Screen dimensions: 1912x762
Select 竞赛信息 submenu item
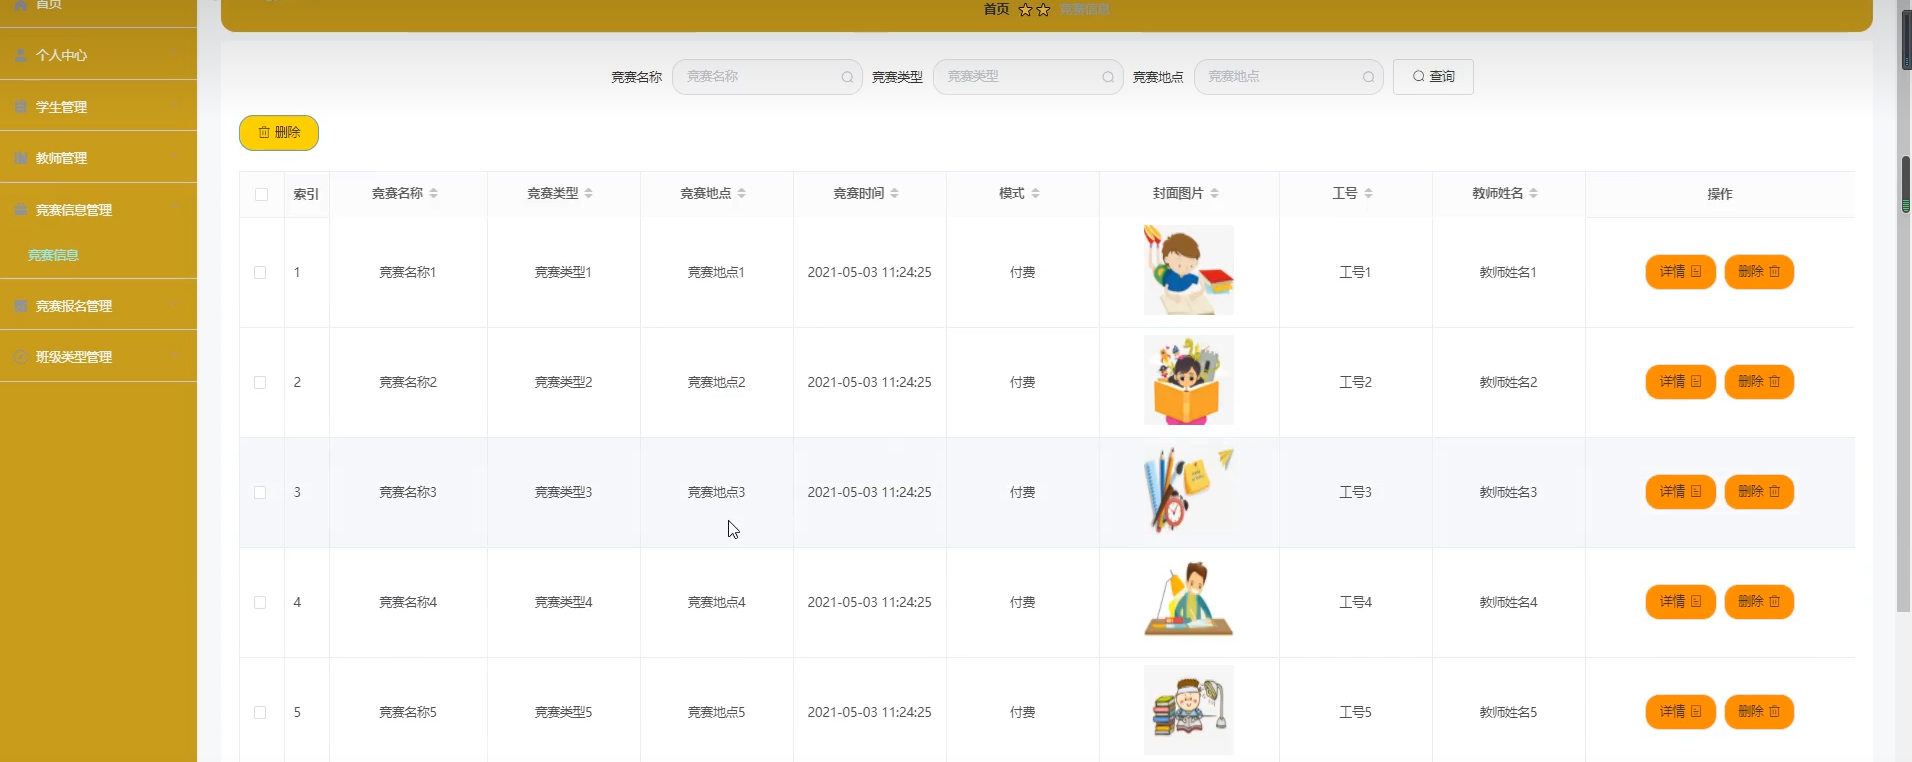(53, 255)
